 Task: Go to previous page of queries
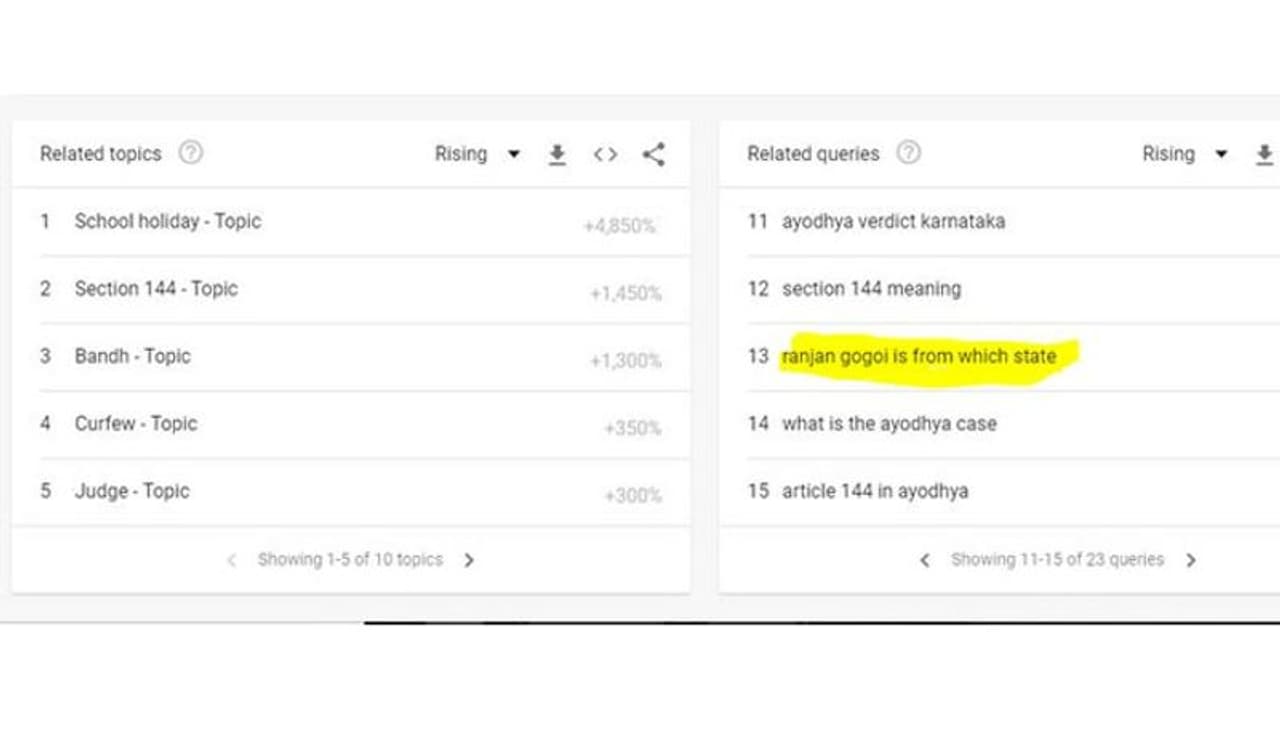tap(925, 560)
